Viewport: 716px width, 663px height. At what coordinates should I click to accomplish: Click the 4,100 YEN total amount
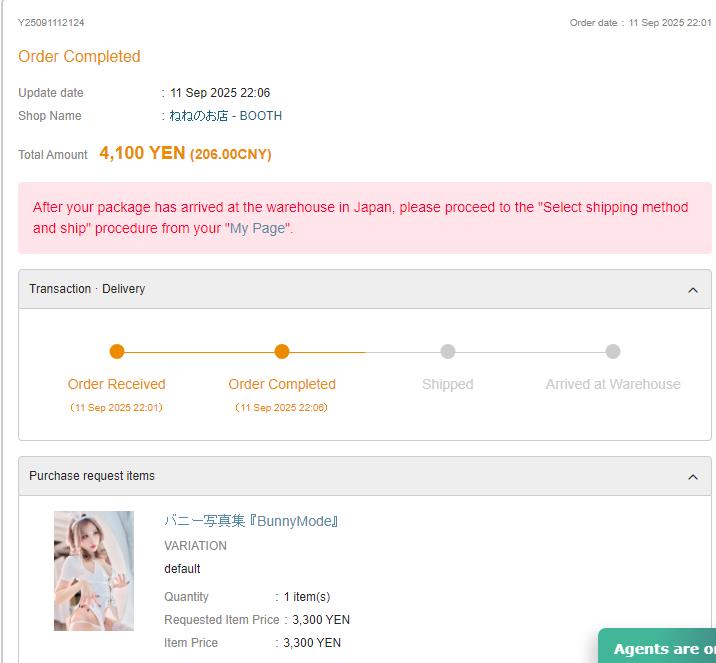coord(142,153)
